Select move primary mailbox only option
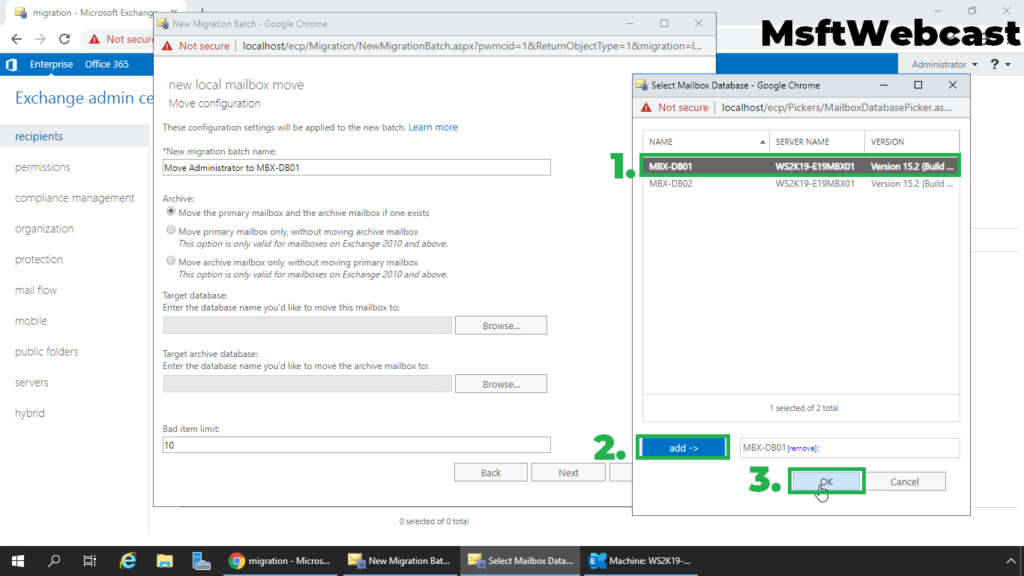This screenshot has height=576, width=1024. (170, 230)
